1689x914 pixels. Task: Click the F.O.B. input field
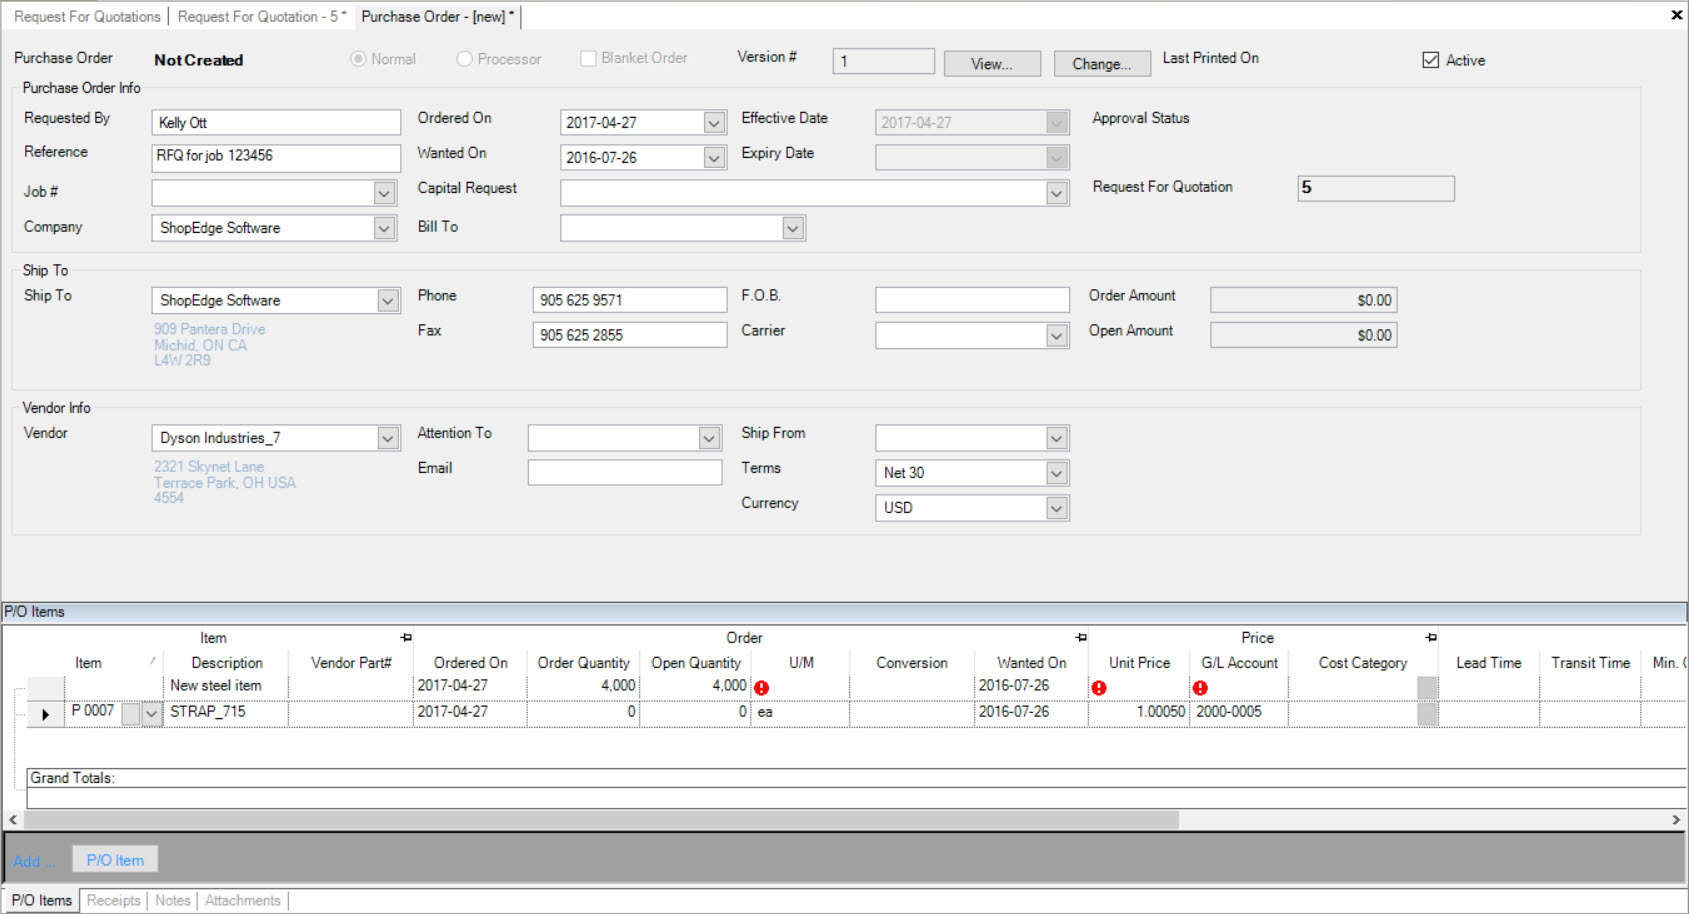(x=972, y=300)
